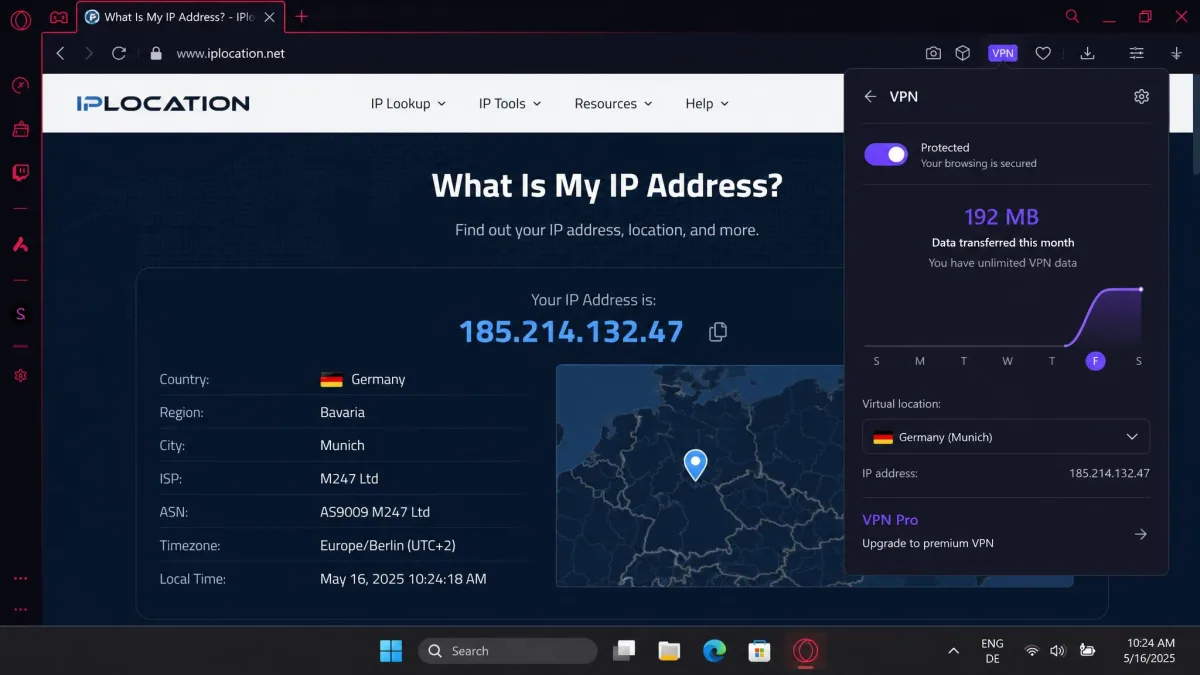This screenshot has height=675, width=1200.
Task: Open GX Cleaner icon in sidebar
Action: 20,129
